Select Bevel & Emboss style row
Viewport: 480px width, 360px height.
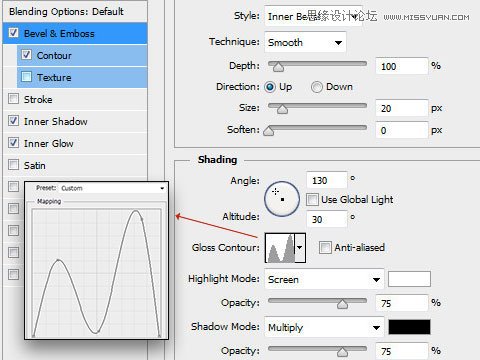pyautogui.click(x=75, y=33)
